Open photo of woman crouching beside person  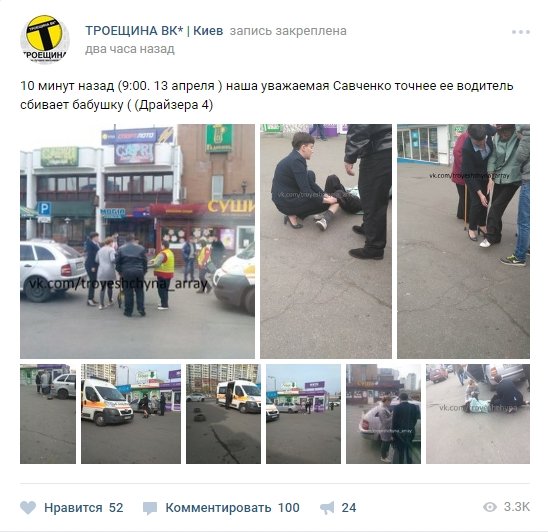click(326, 241)
